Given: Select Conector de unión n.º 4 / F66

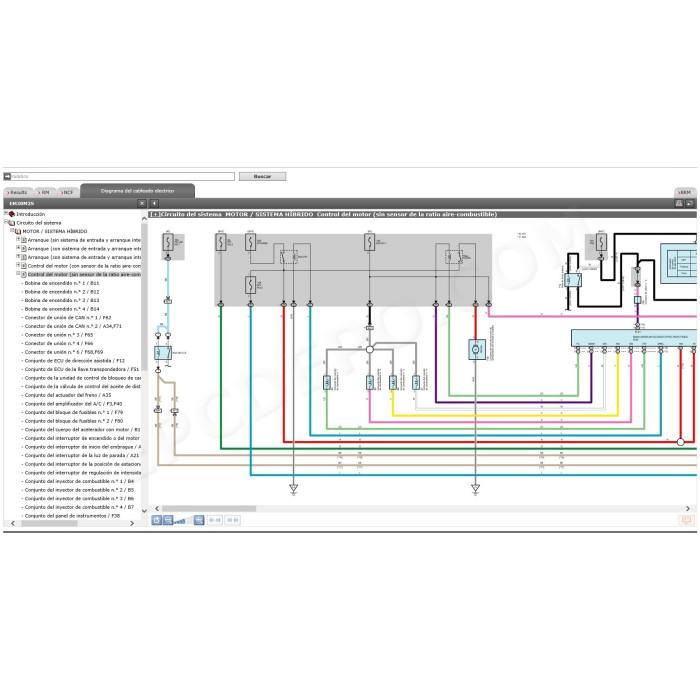Looking at the screenshot, I should coord(59,344).
